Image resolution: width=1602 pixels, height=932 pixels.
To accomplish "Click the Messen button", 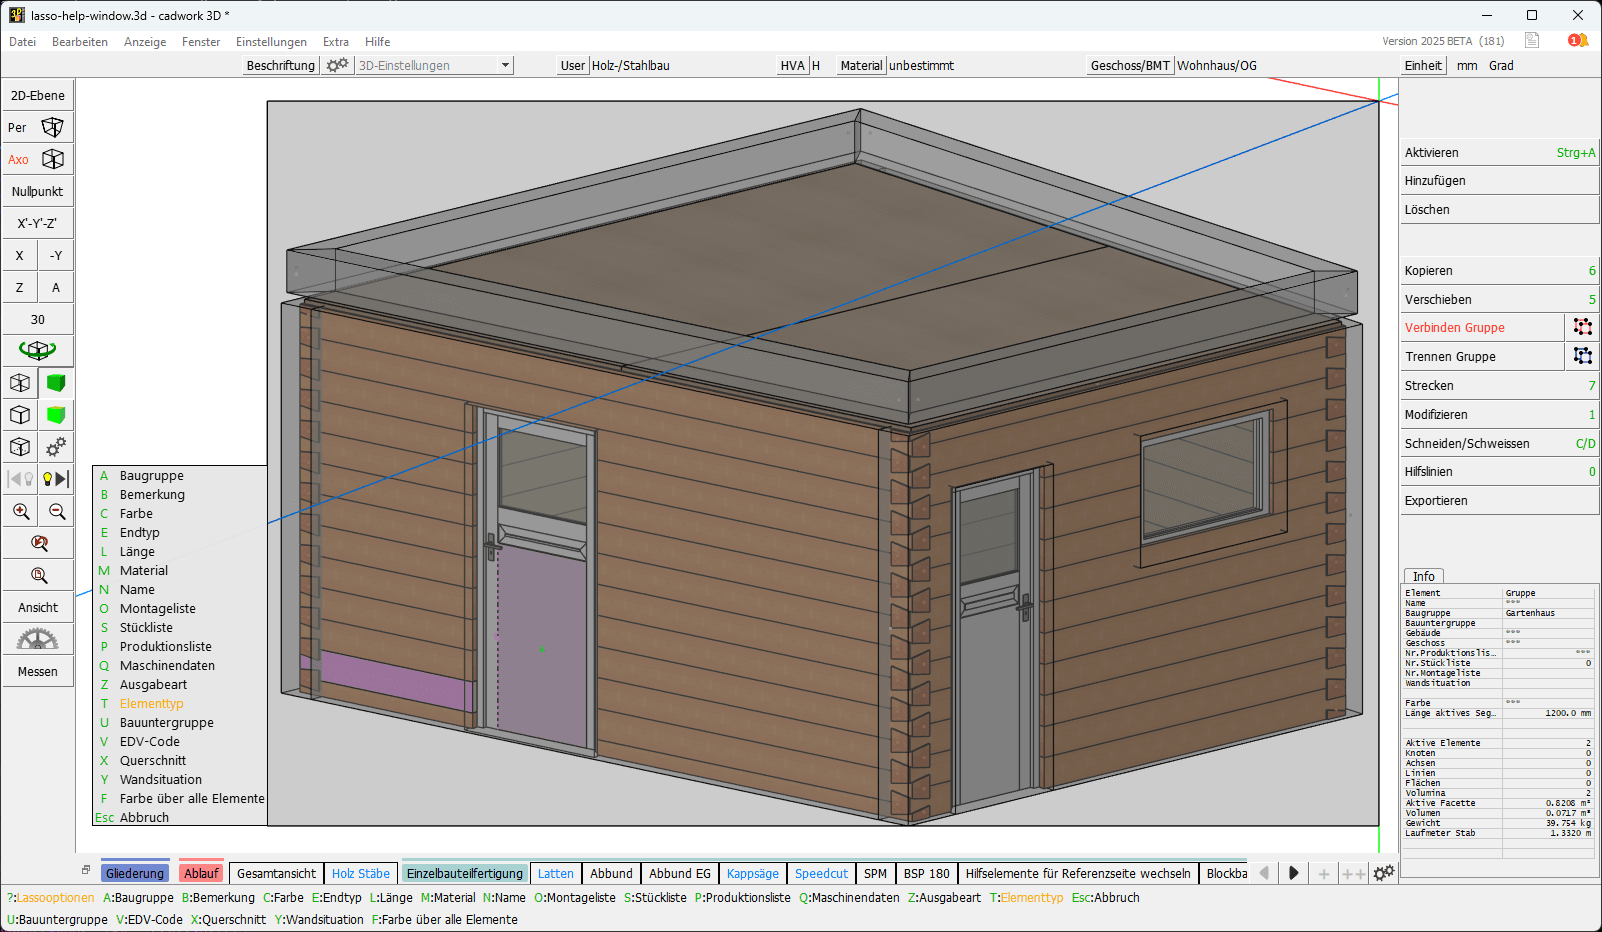I will (x=38, y=672).
